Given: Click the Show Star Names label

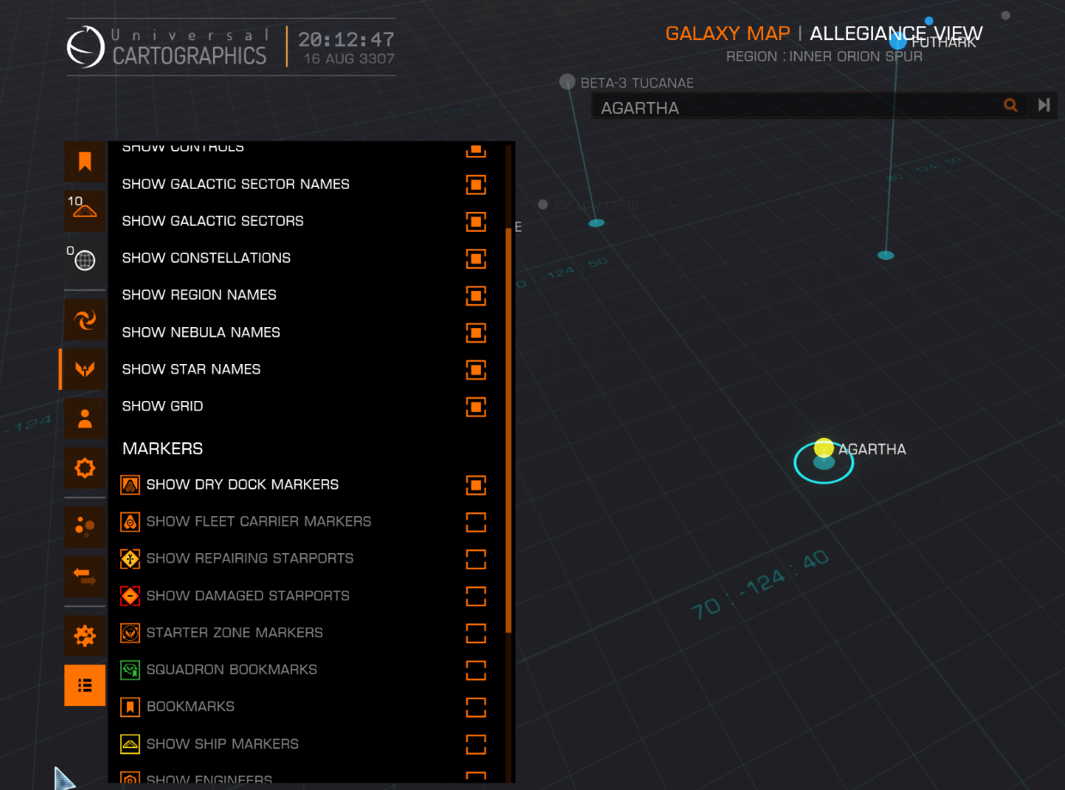Looking at the screenshot, I should (x=192, y=370).
